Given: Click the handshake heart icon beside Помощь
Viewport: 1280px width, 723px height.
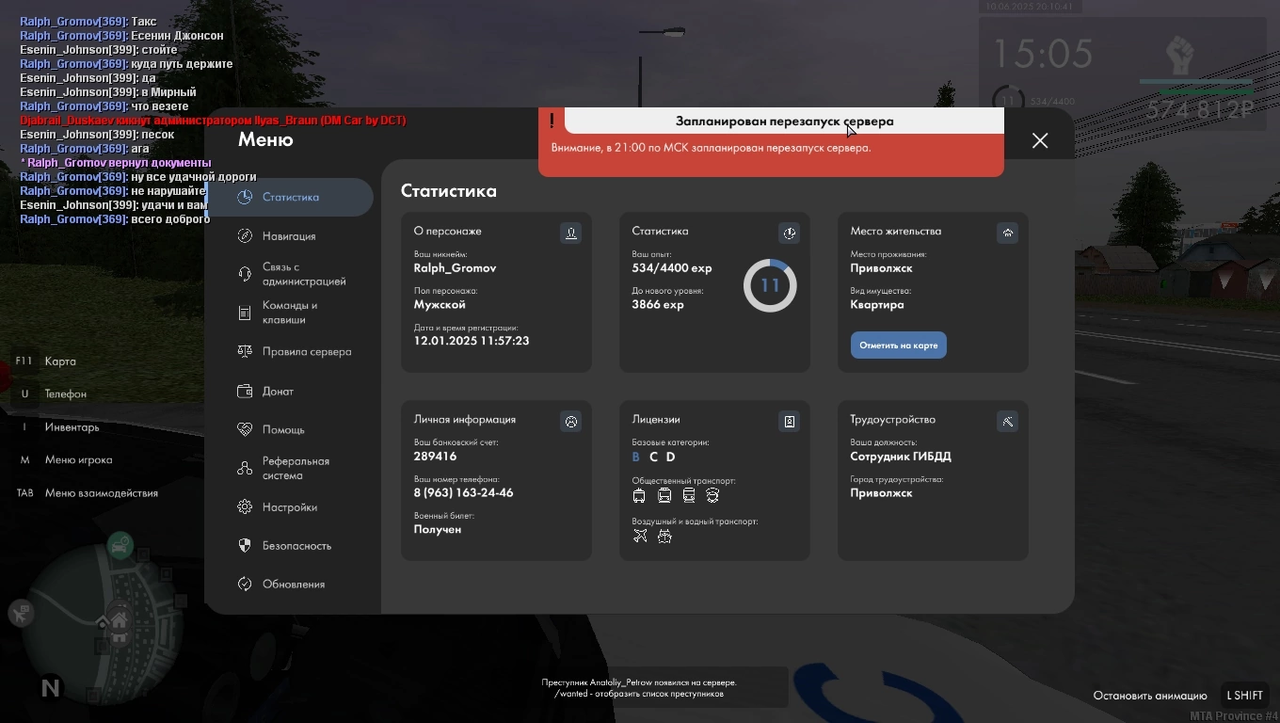Looking at the screenshot, I should (244, 429).
